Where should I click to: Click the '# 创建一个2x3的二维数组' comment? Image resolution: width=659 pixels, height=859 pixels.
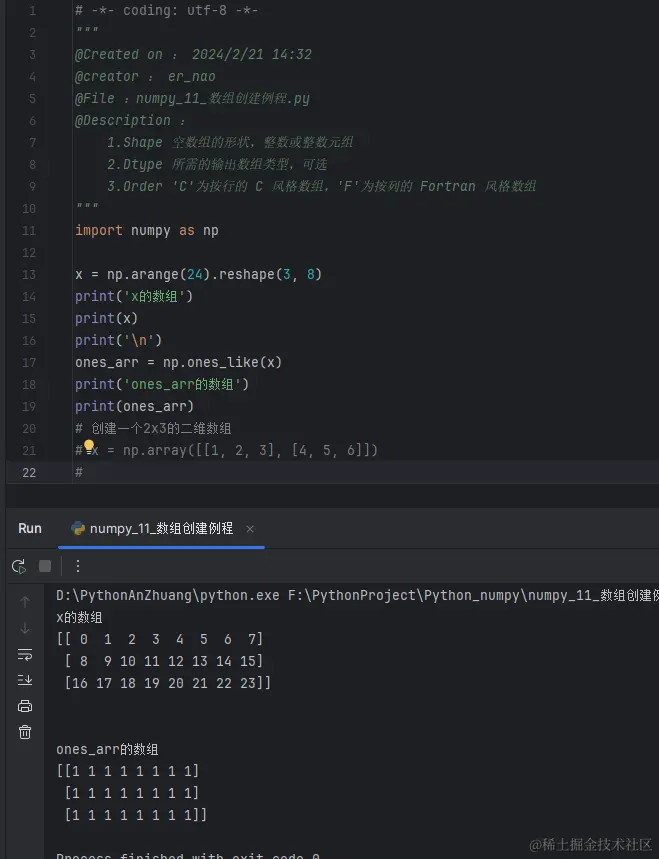click(x=153, y=428)
